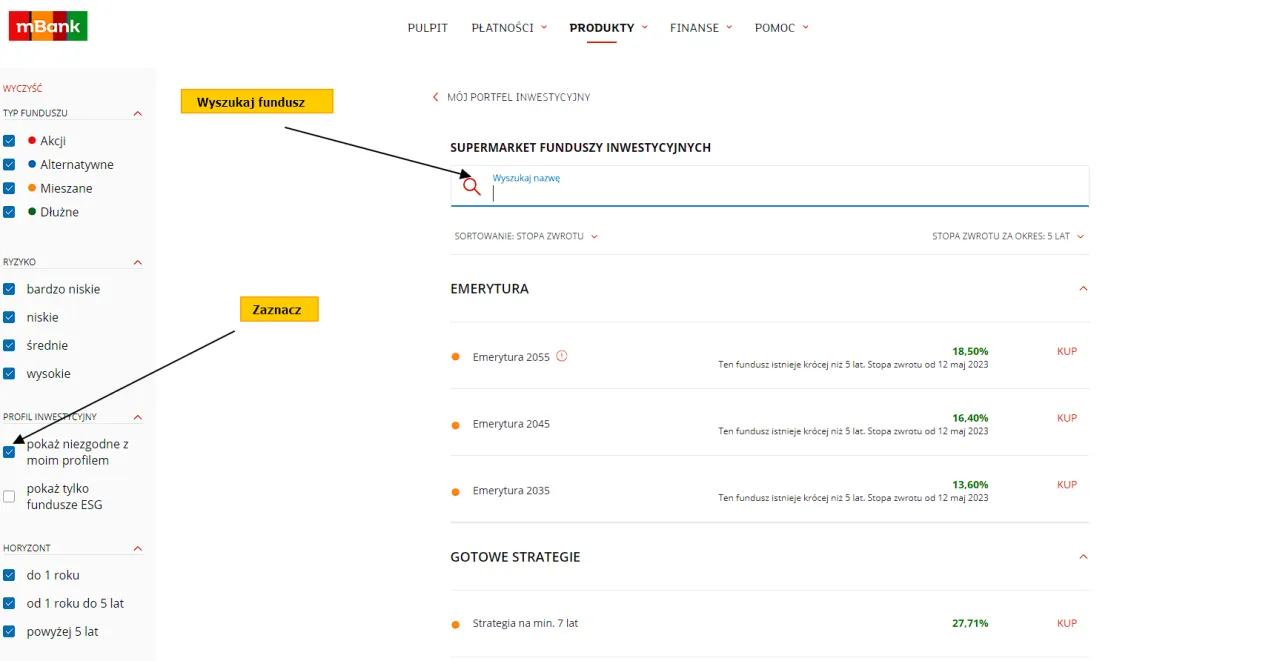Click KUP for Emerytura 2045

pyautogui.click(x=1067, y=418)
